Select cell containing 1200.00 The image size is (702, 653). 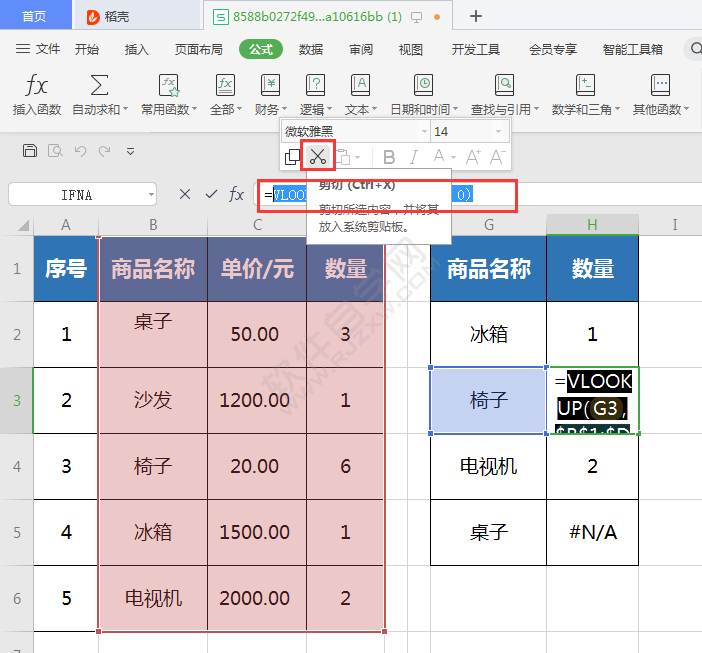(x=257, y=400)
